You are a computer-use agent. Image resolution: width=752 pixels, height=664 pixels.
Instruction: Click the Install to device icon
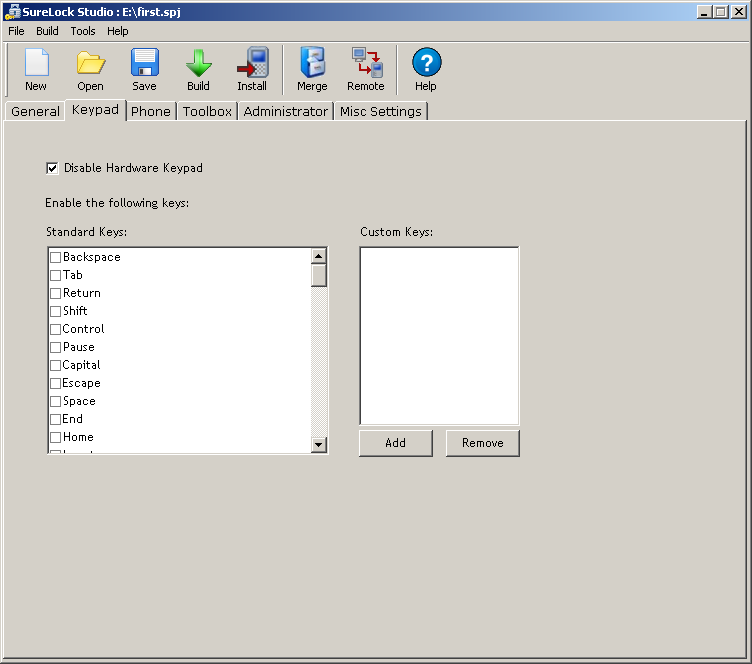(x=252, y=62)
